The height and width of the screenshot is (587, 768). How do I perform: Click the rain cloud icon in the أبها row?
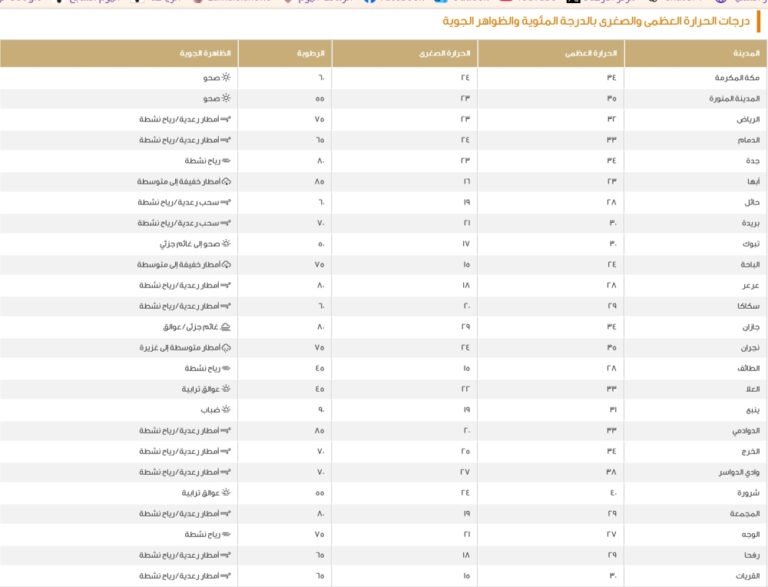[x=226, y=181]
